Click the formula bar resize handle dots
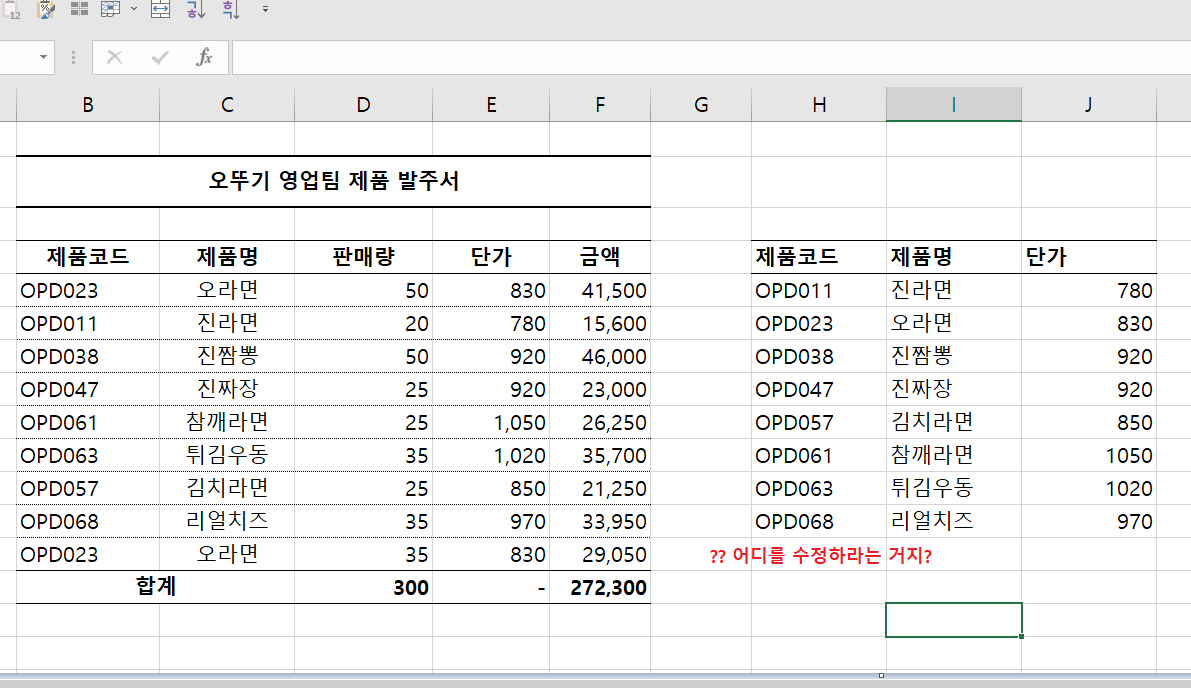Screen dimensions: 1191x688 [x=73, y=58]
